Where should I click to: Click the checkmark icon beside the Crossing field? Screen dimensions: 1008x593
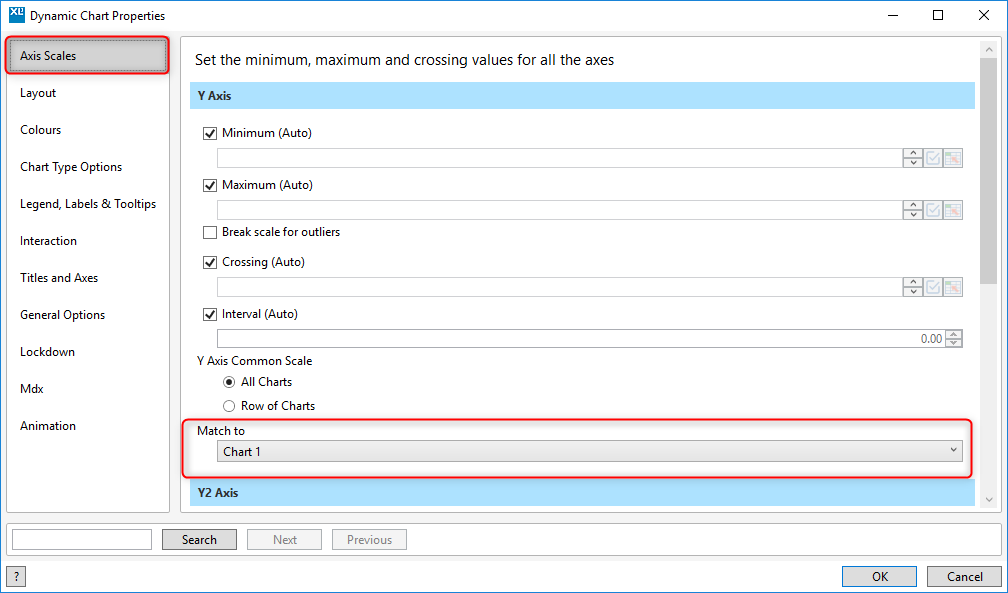tap(933, 287)
